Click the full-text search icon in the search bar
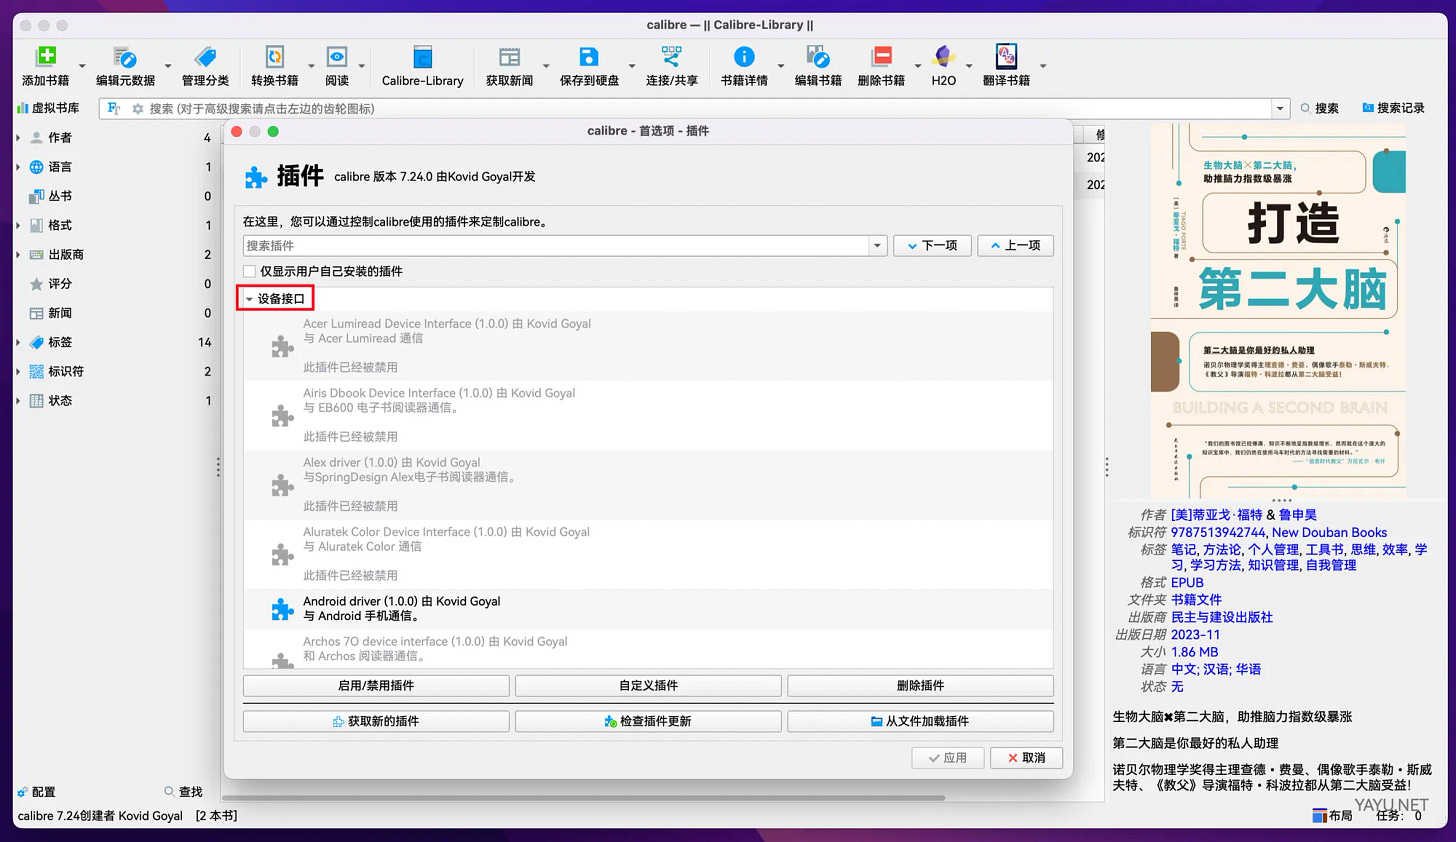This screenshot has width=1456, height=842. (x=114, y=108)
